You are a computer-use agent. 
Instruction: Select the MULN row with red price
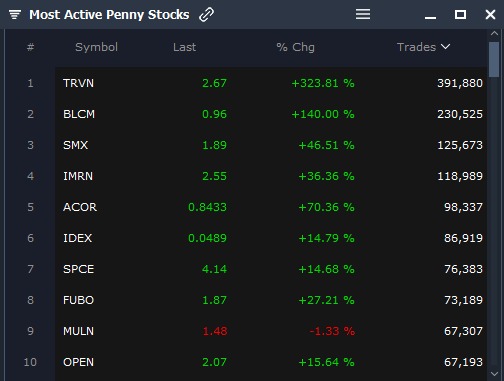point(271,331)
